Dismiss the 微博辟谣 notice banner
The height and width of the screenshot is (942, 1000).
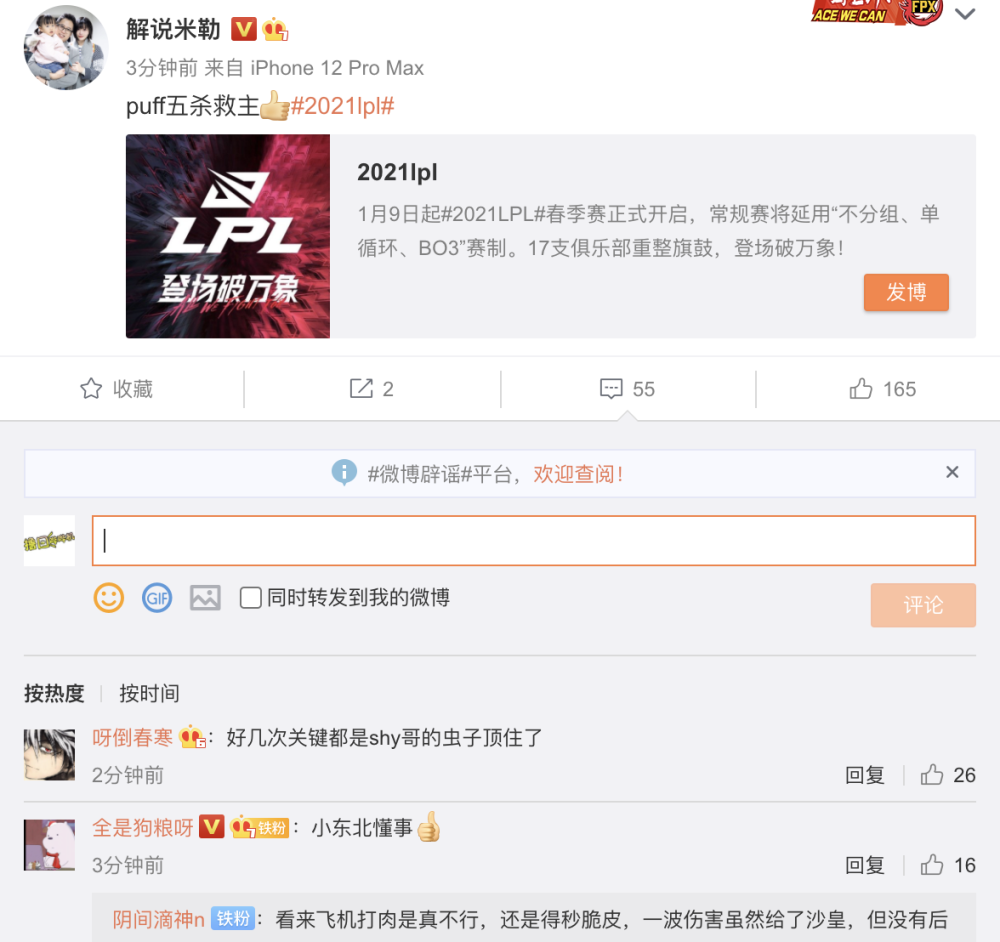(x=952, y=472)
